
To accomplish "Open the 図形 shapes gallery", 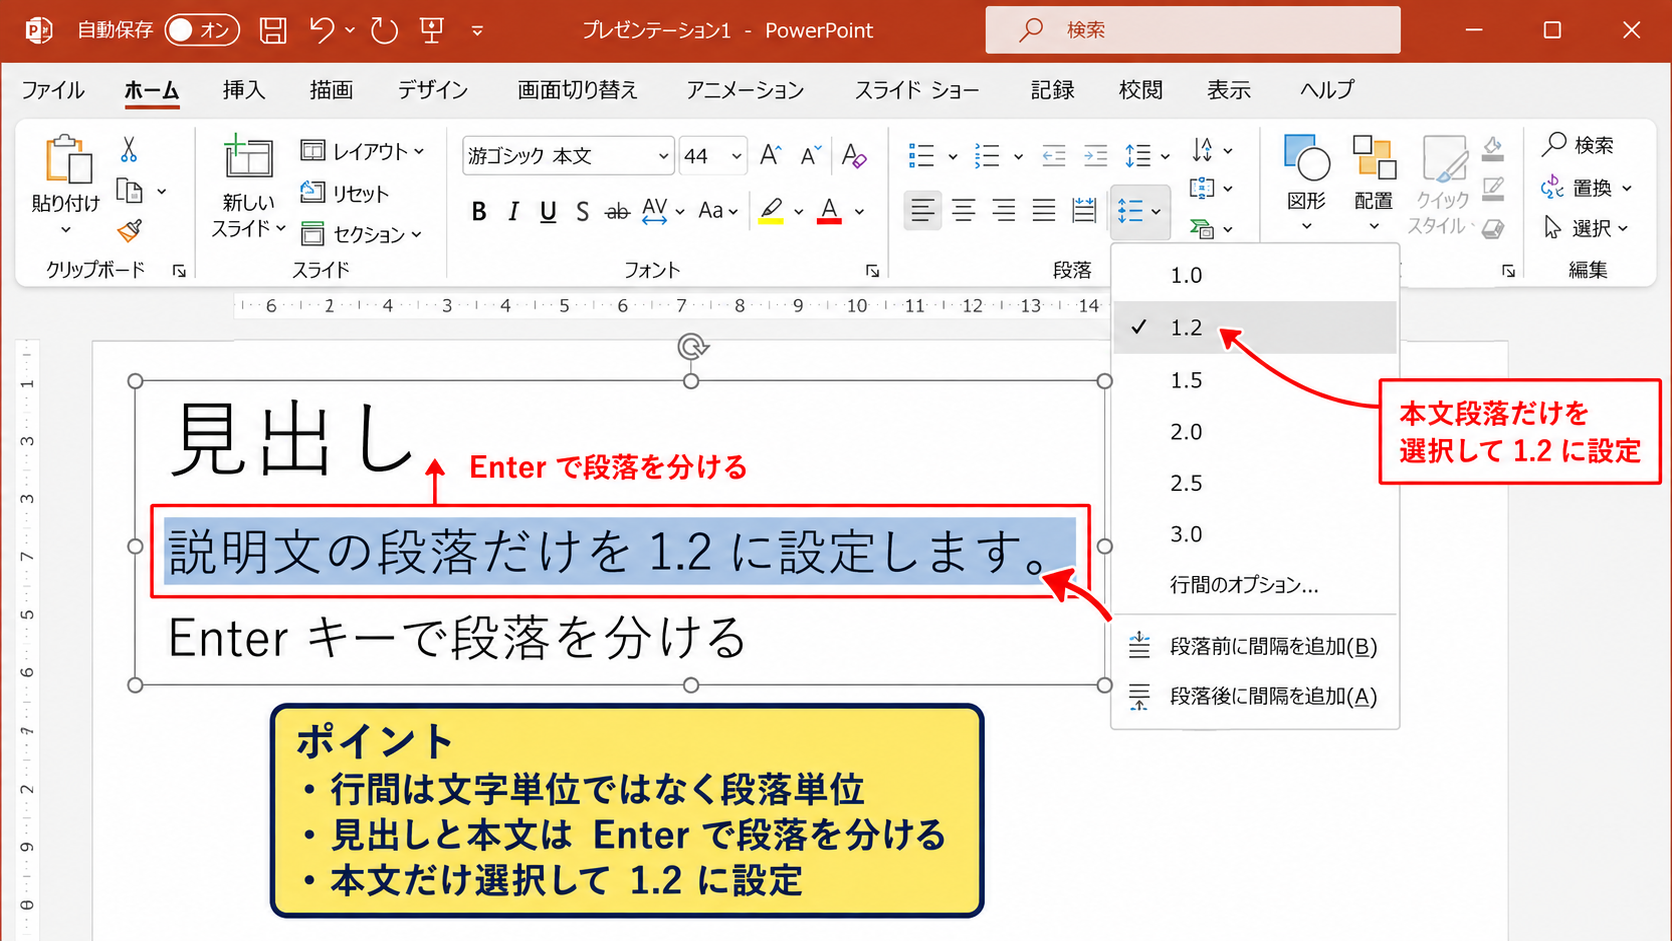I will click(x=1307, y=182).
